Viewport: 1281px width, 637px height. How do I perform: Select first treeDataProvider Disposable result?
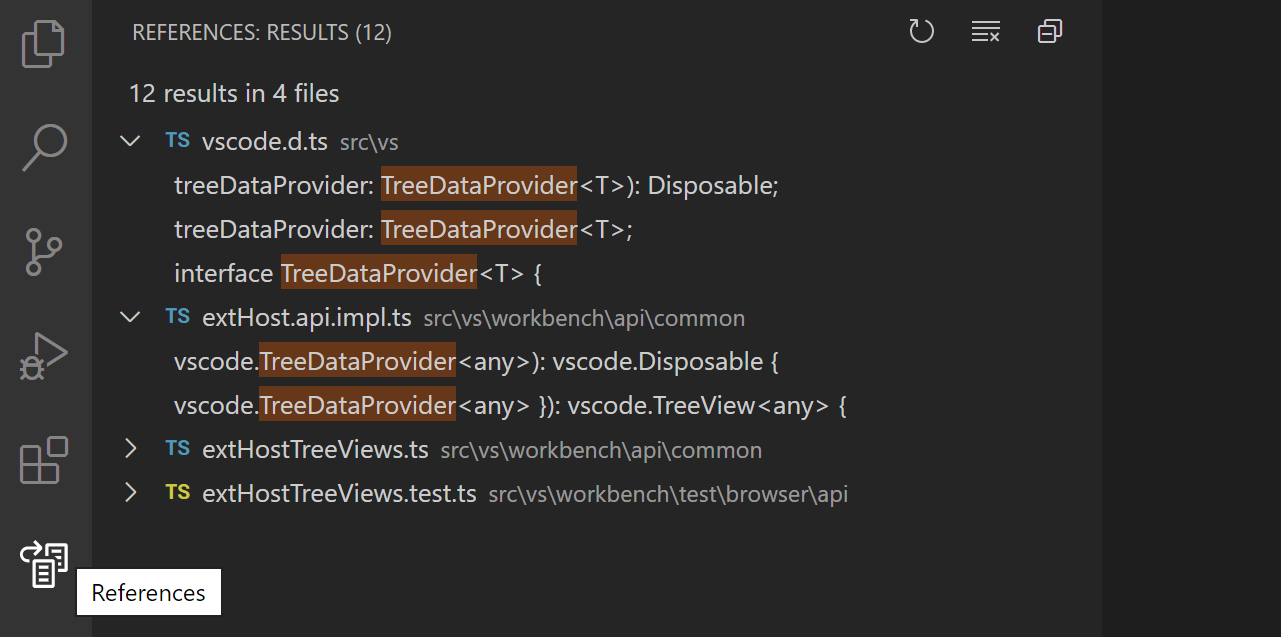(477, 184)
